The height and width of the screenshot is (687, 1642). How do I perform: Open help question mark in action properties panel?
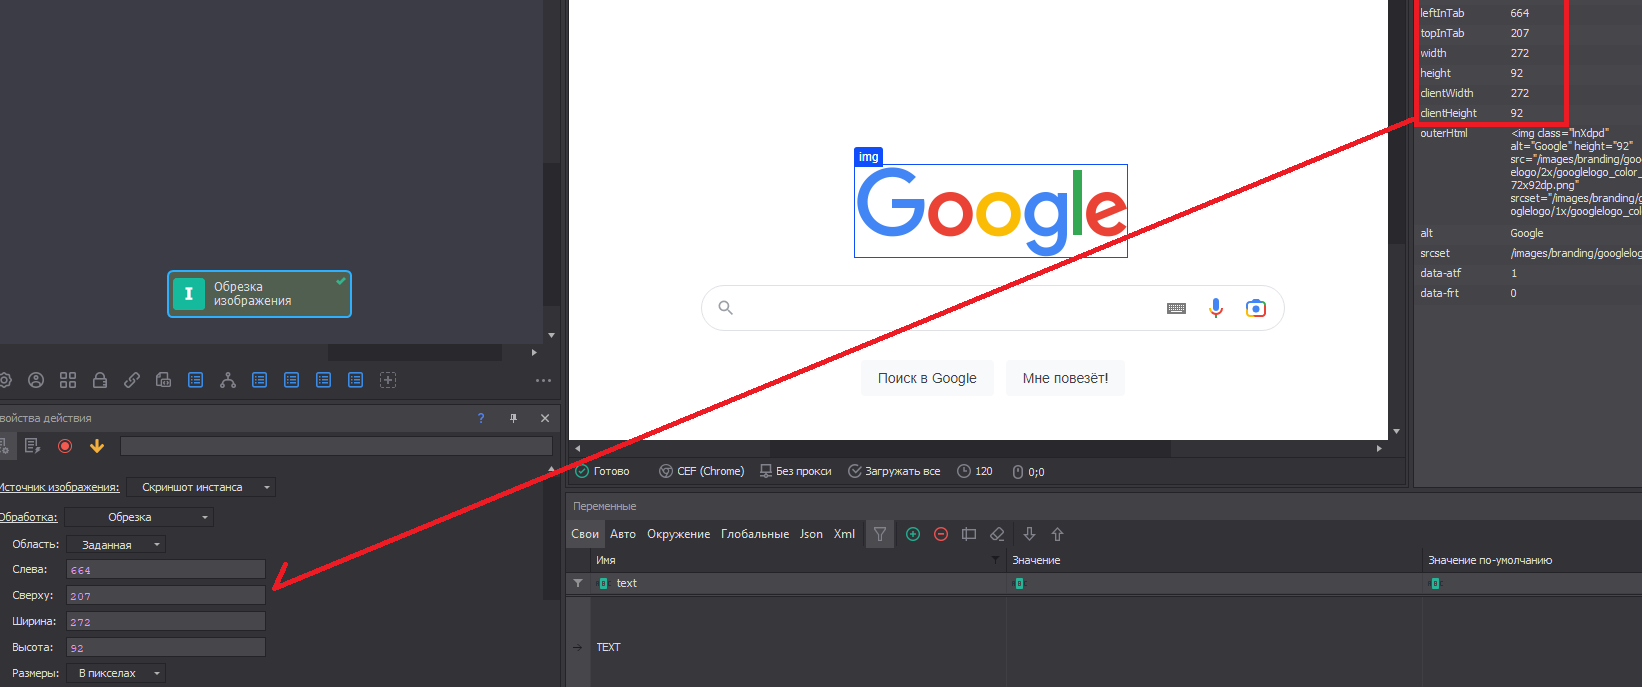pos(481,418)
